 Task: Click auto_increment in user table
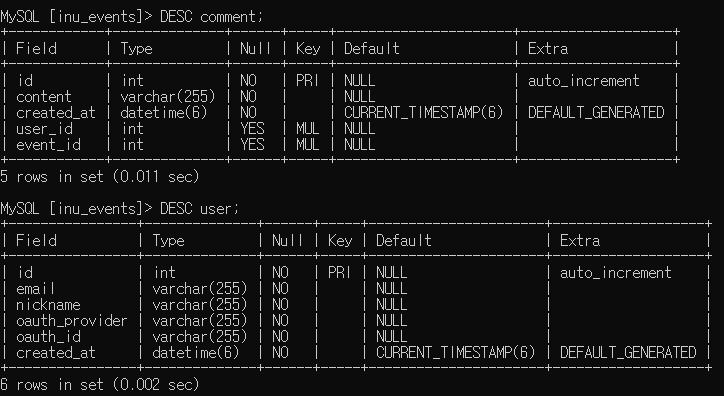[x=615, y=273]
